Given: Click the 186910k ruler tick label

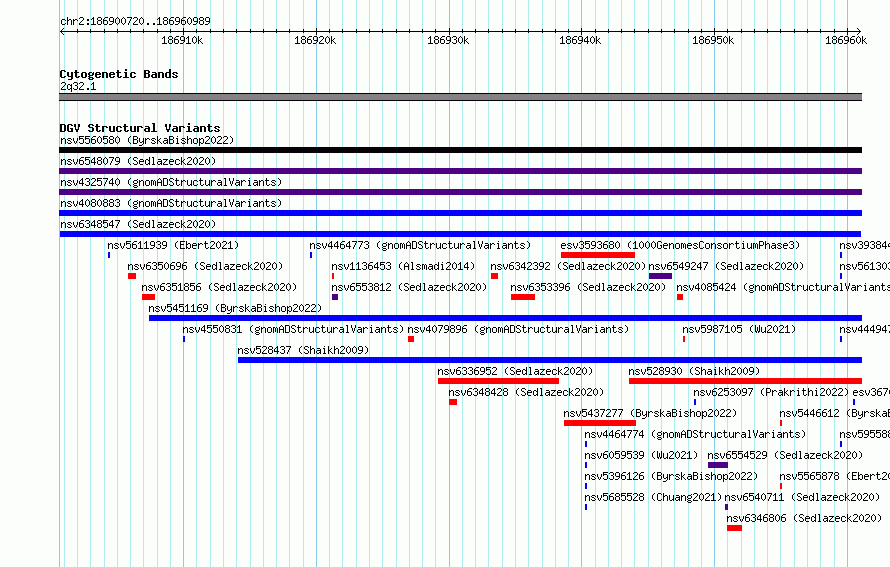Looking at the screenshot, I should [182, 40].
